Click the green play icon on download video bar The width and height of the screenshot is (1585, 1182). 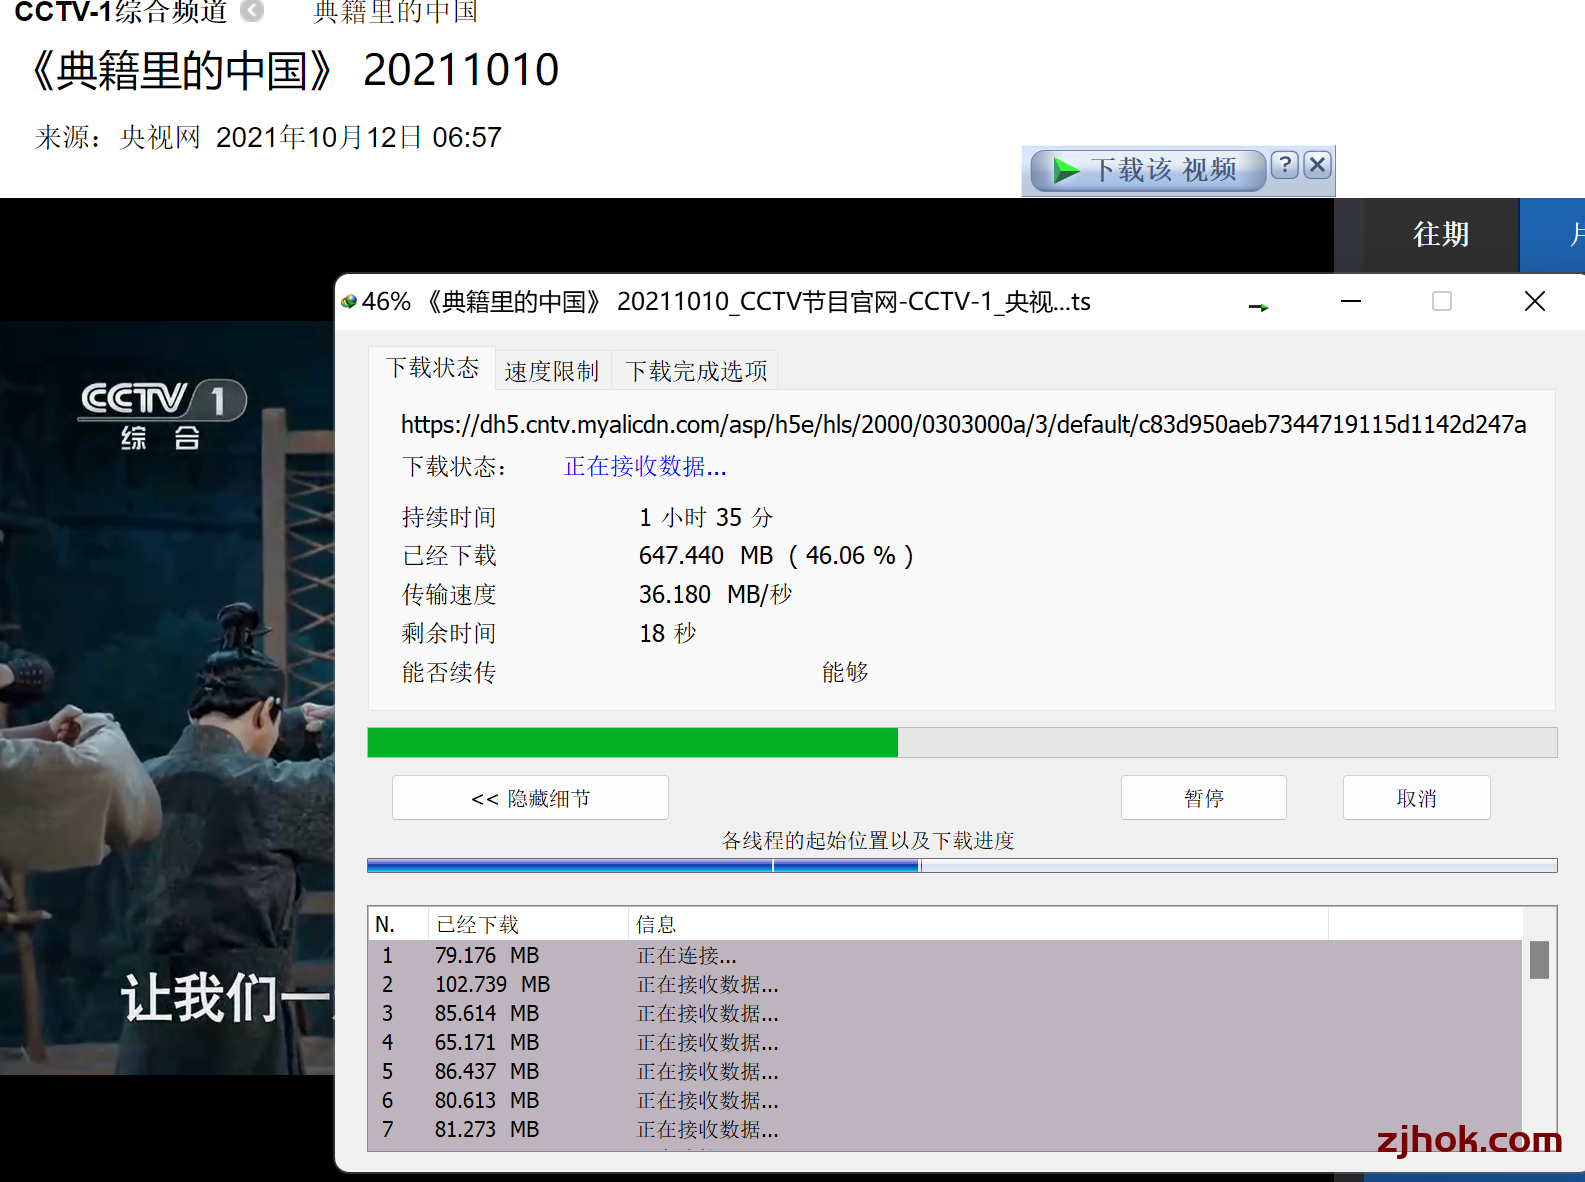[1066, 170]
